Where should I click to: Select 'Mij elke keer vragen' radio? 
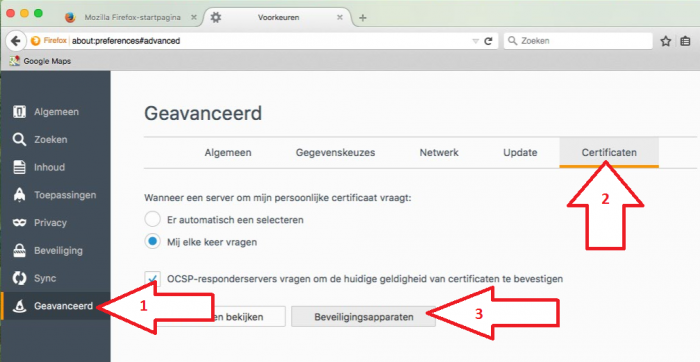pyautogui.click(x=152, y=242)
